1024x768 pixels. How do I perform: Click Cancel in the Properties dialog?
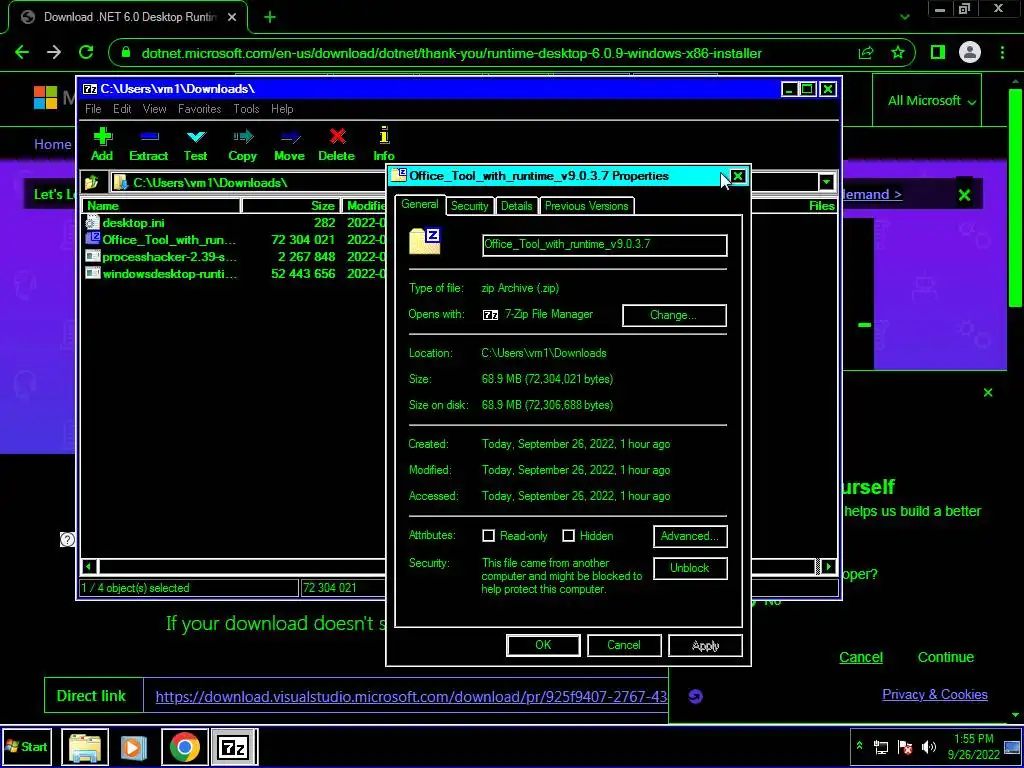click(624, 645)
